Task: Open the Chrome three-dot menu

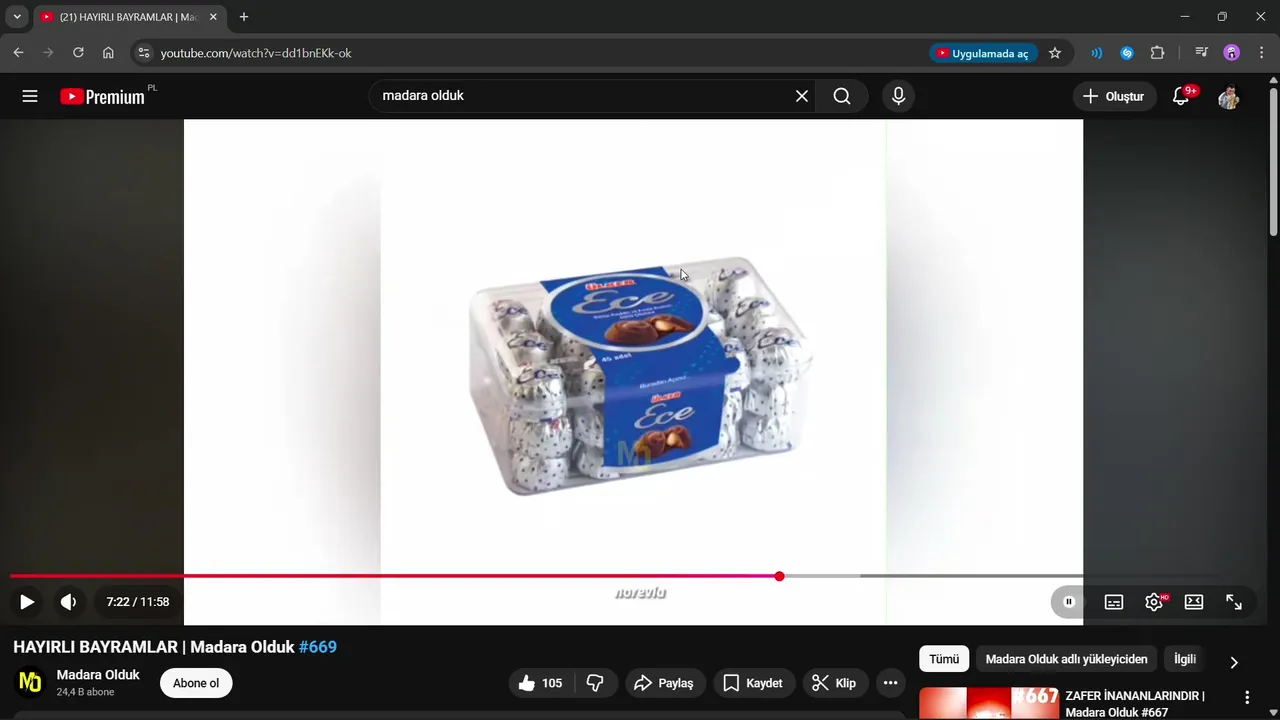Action: click(x=1261, y=53)
